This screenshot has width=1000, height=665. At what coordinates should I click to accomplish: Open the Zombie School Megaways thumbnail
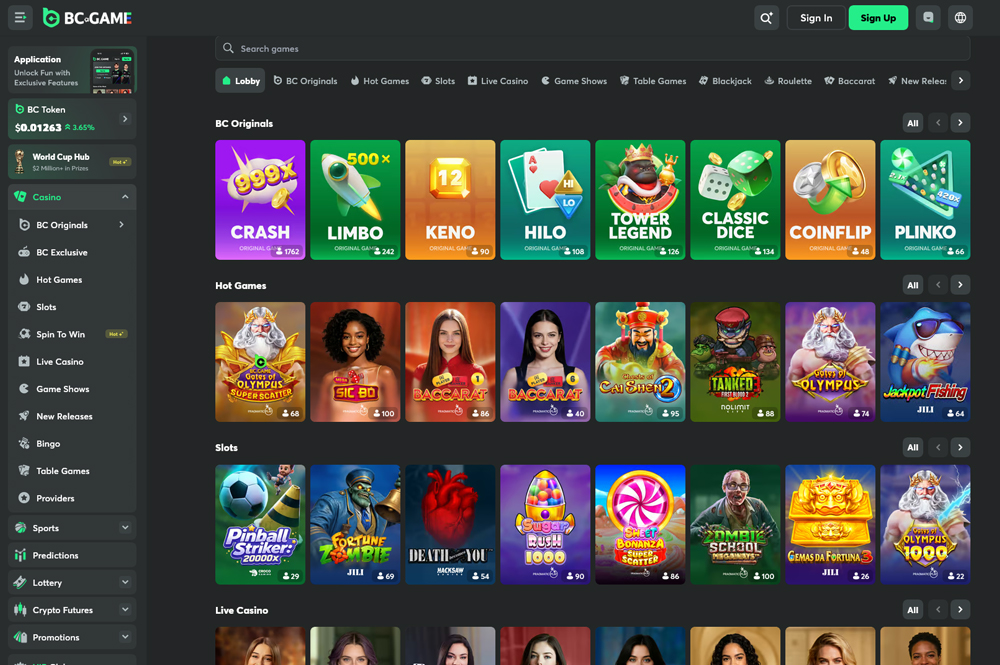click(x=735, y=525)
